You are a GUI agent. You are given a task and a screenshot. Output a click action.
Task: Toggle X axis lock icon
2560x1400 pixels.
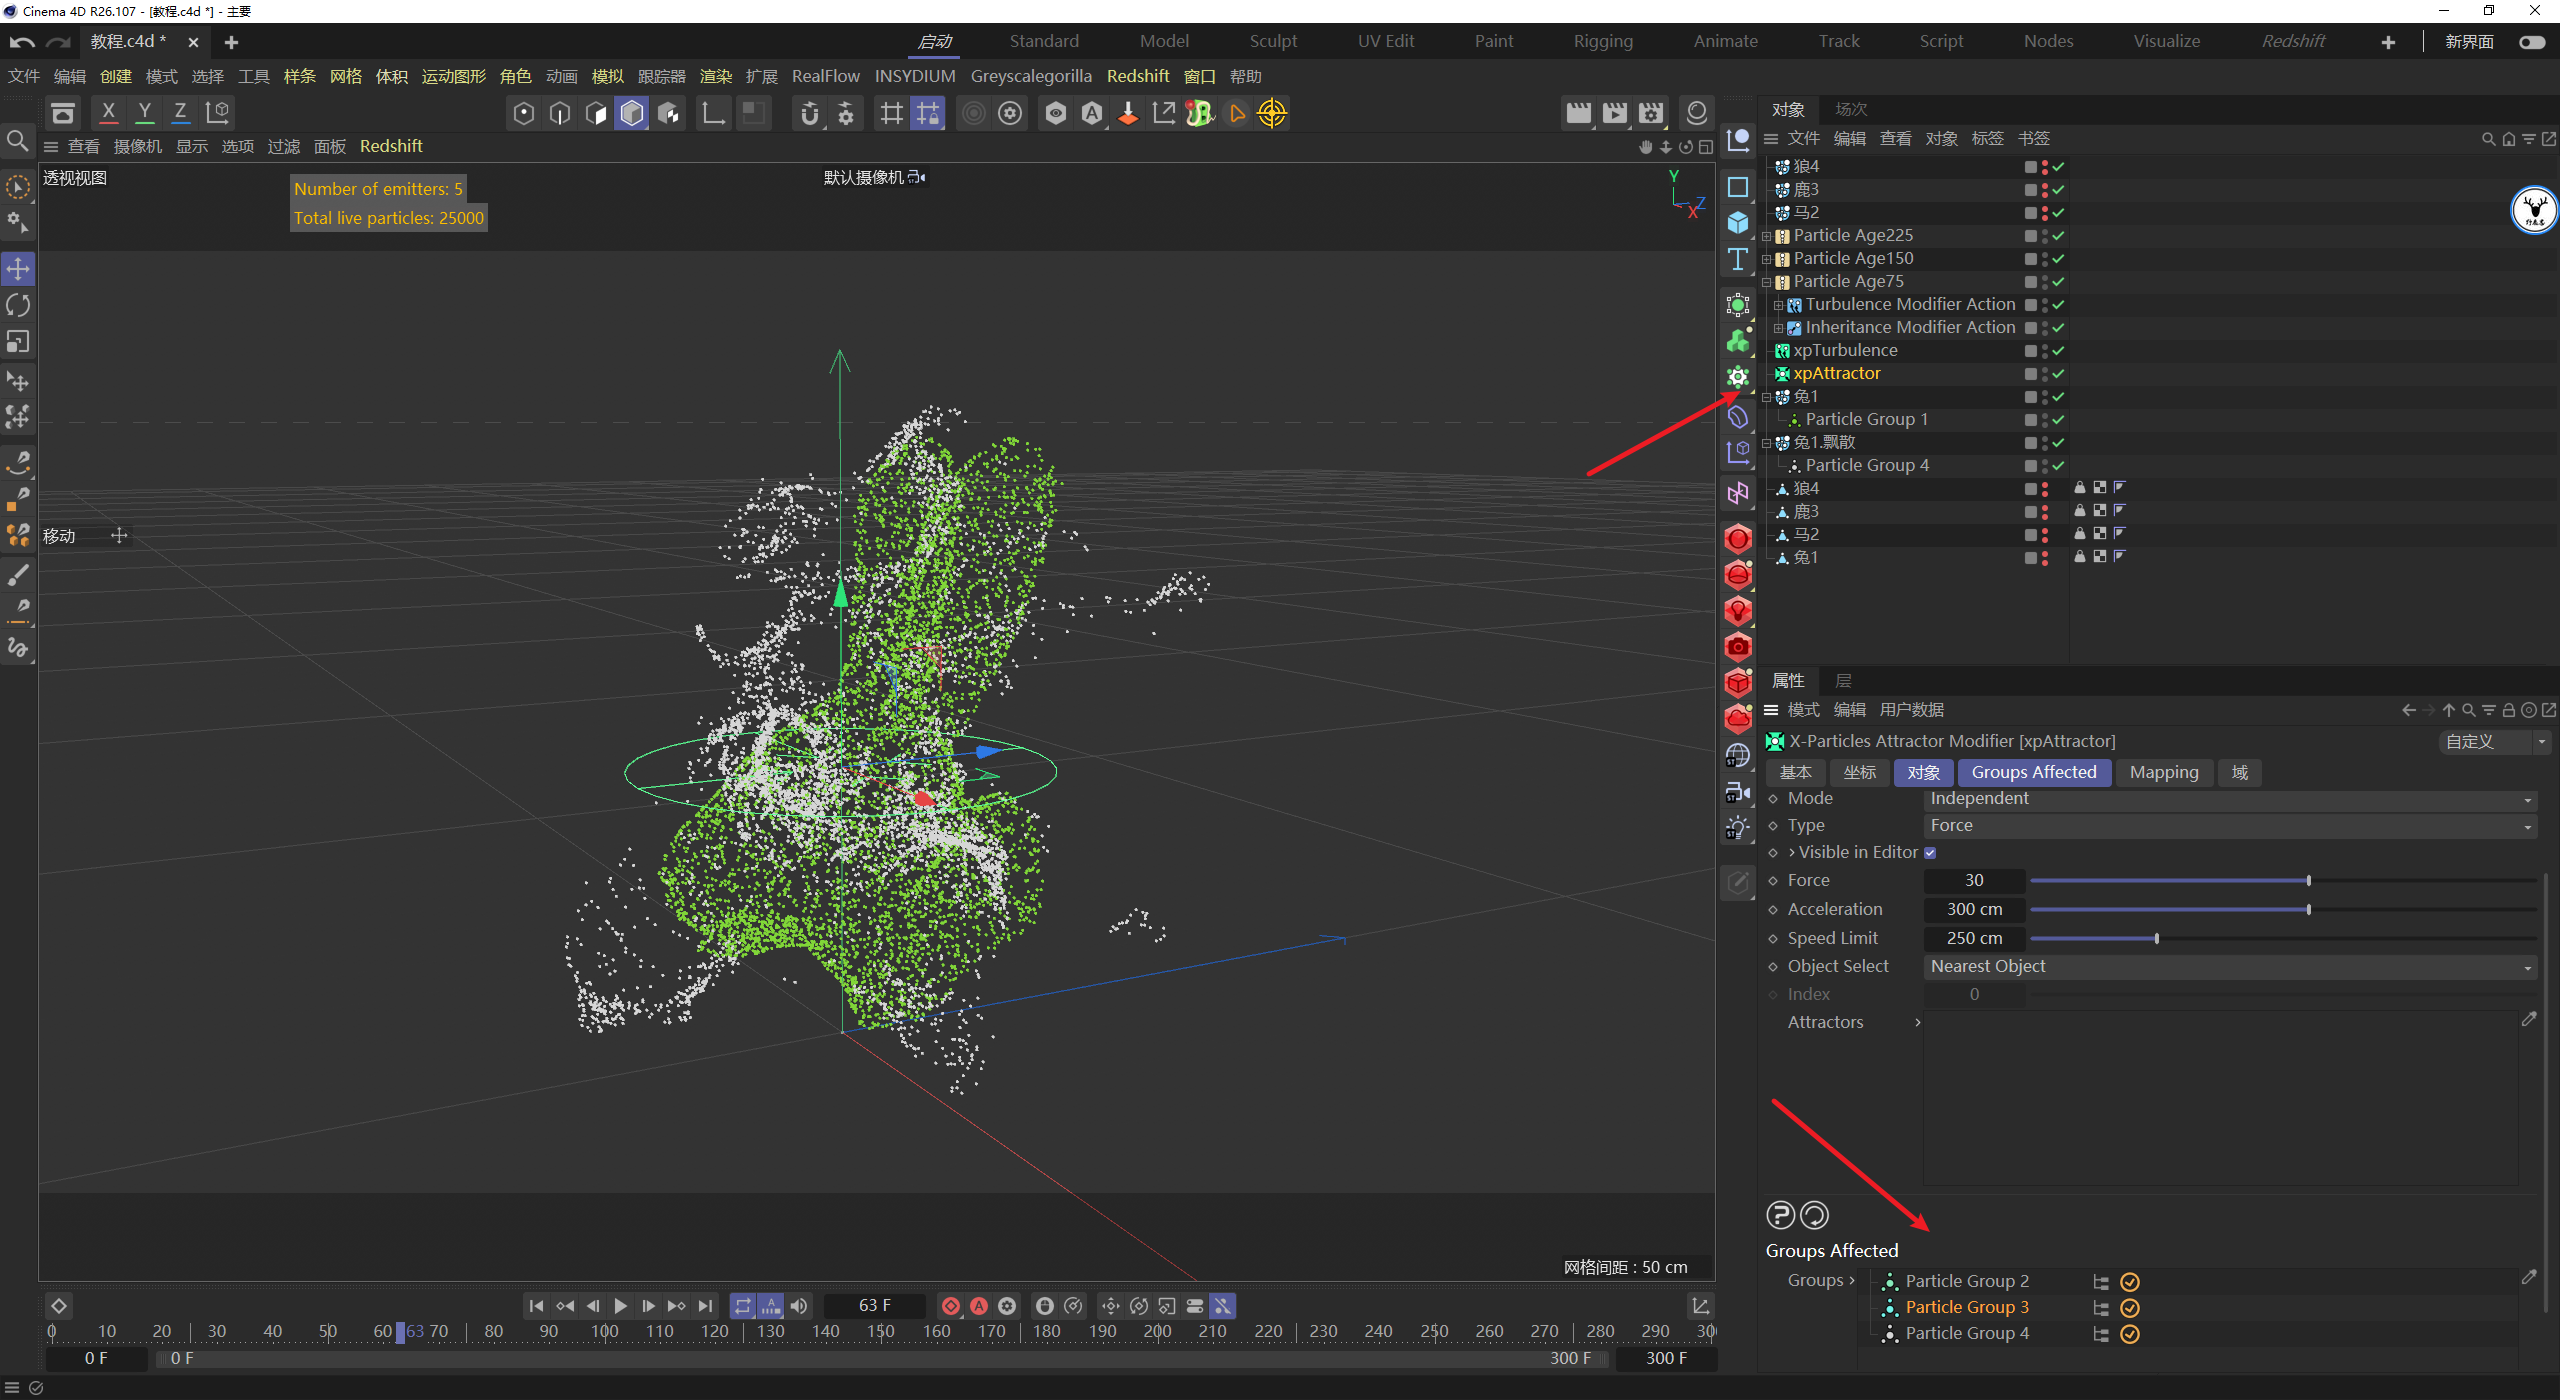[x=108, y=113]
